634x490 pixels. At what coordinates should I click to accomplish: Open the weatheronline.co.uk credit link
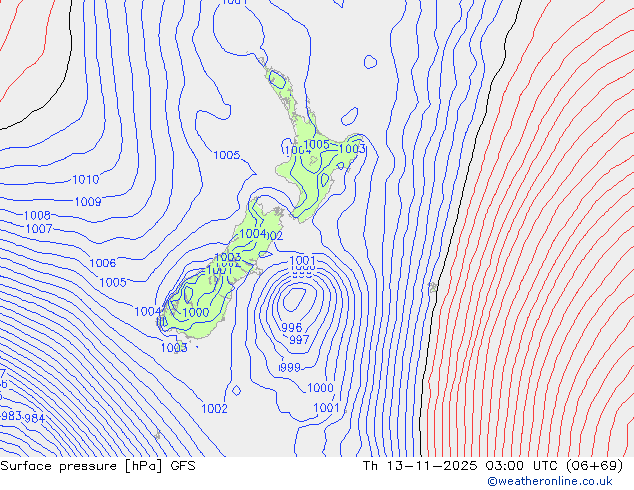550,481
